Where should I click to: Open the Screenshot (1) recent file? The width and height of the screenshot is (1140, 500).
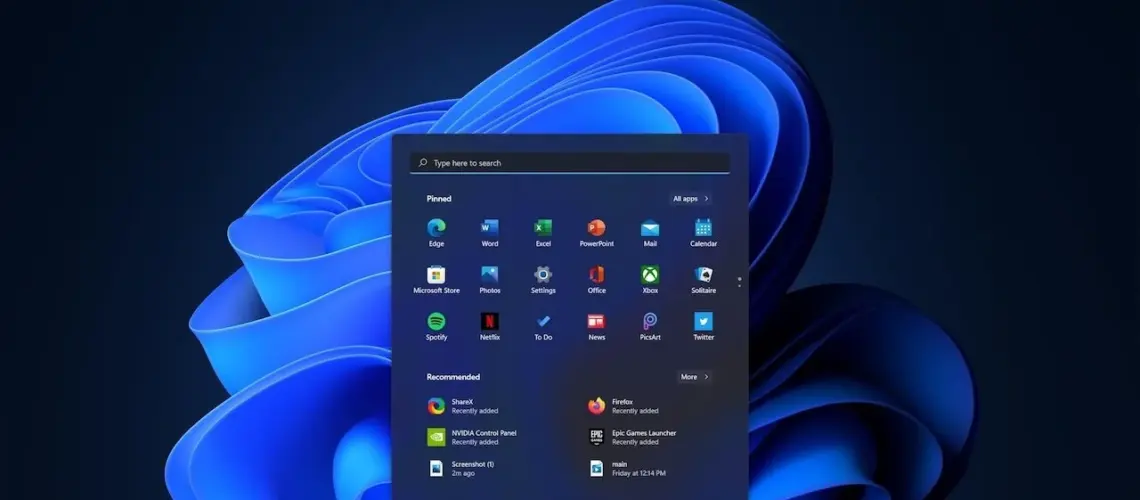coord(472,468)
